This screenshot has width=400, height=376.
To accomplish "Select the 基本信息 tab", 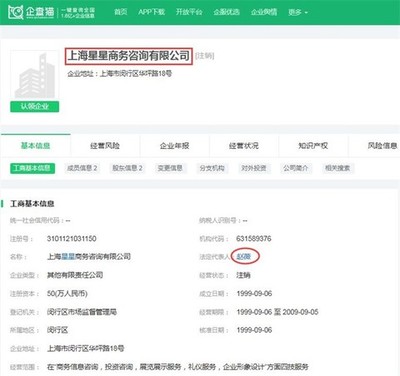I will 35,146.
